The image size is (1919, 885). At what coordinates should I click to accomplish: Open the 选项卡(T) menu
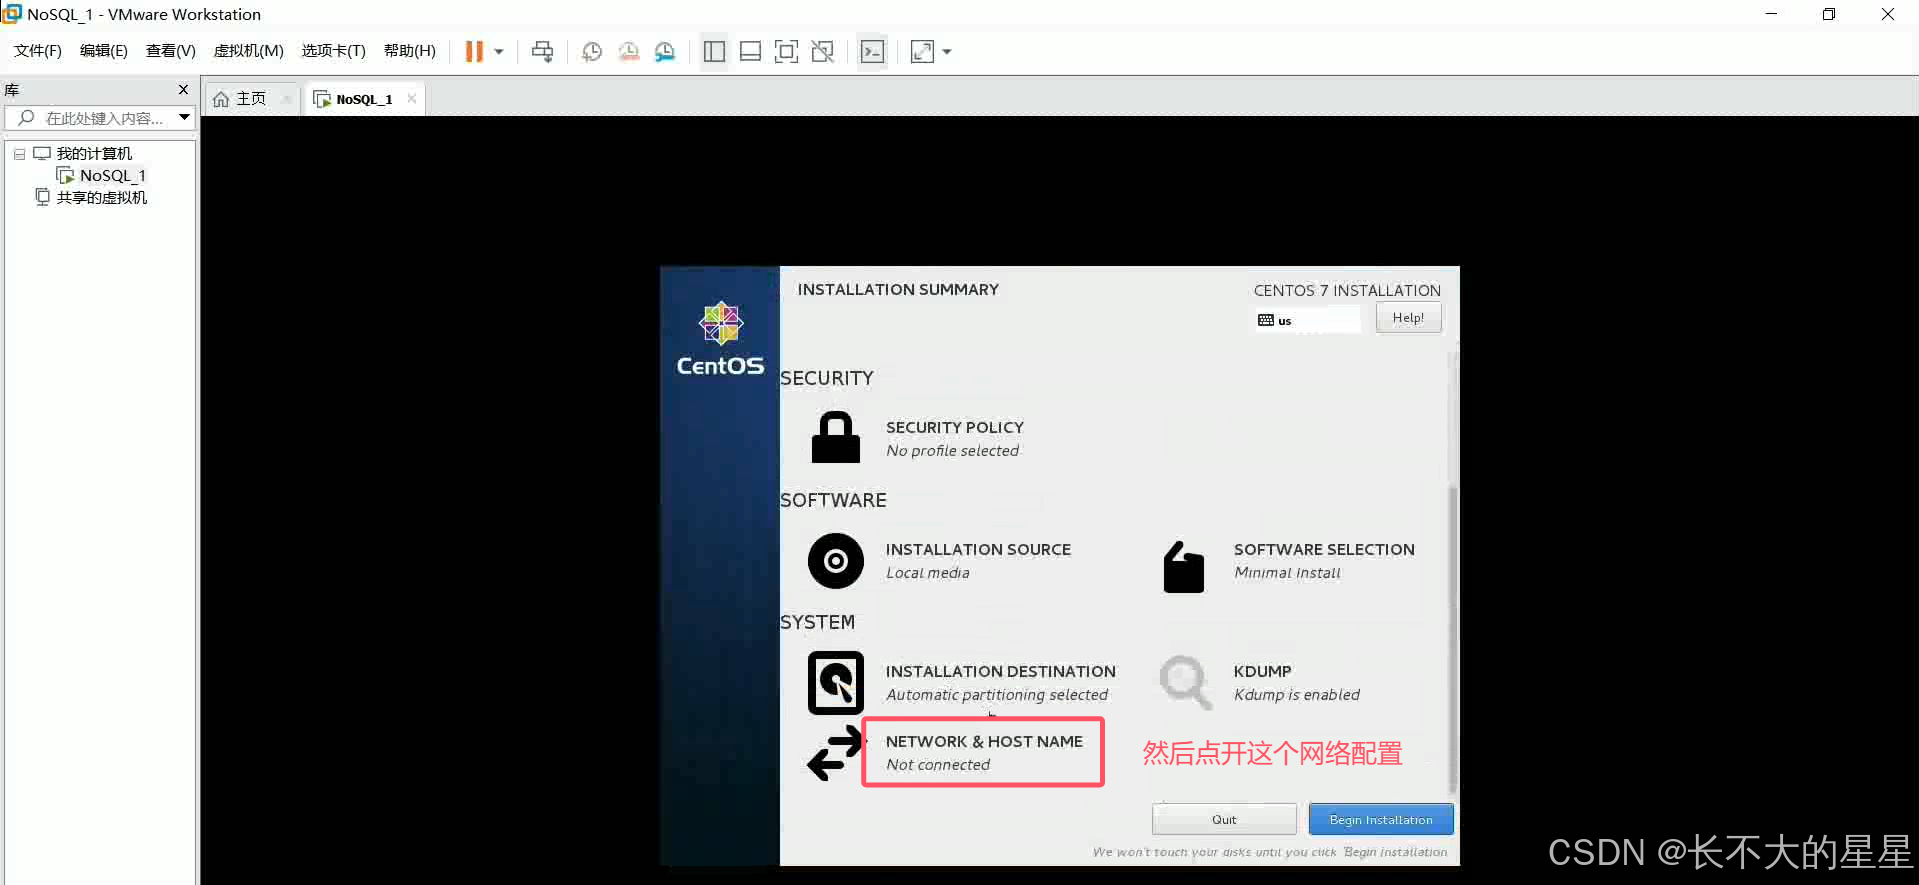[x=333, y=51]
